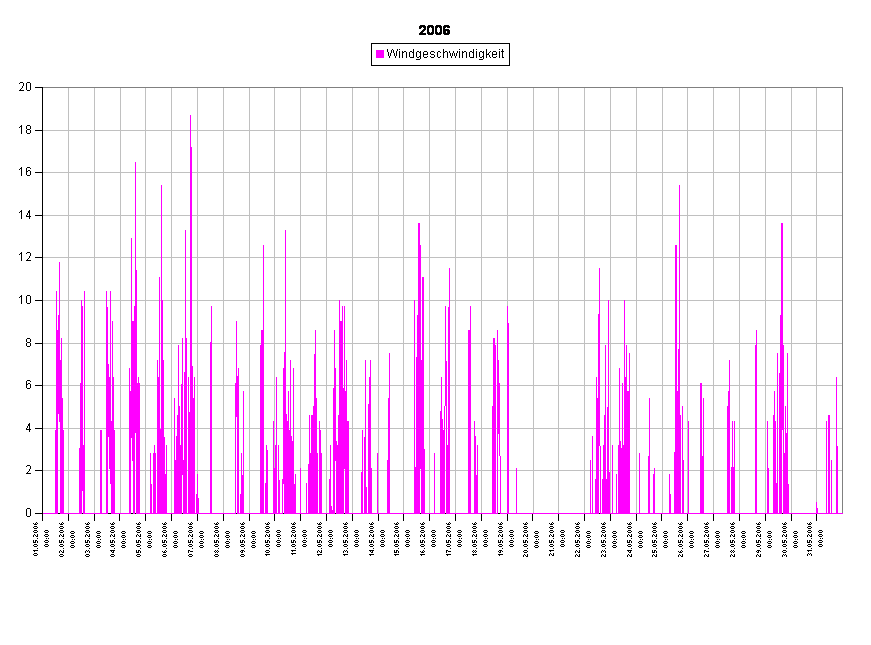Click the chart baseline inside the data gap
The width and height of the screenshot is (871, 645).
pyautogui.click(x=550, y=513)
